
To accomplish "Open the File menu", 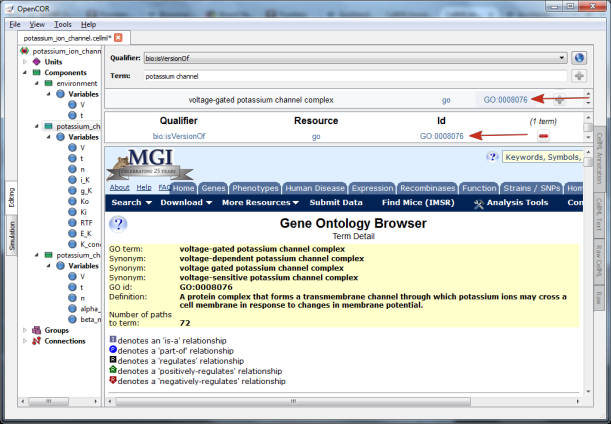I will pos(15,24).
